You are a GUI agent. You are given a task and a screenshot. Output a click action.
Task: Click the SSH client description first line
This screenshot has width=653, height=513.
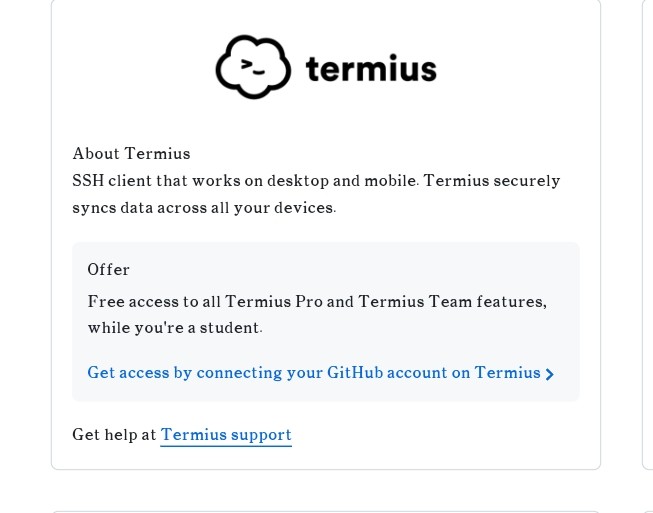tap(316, 181)
